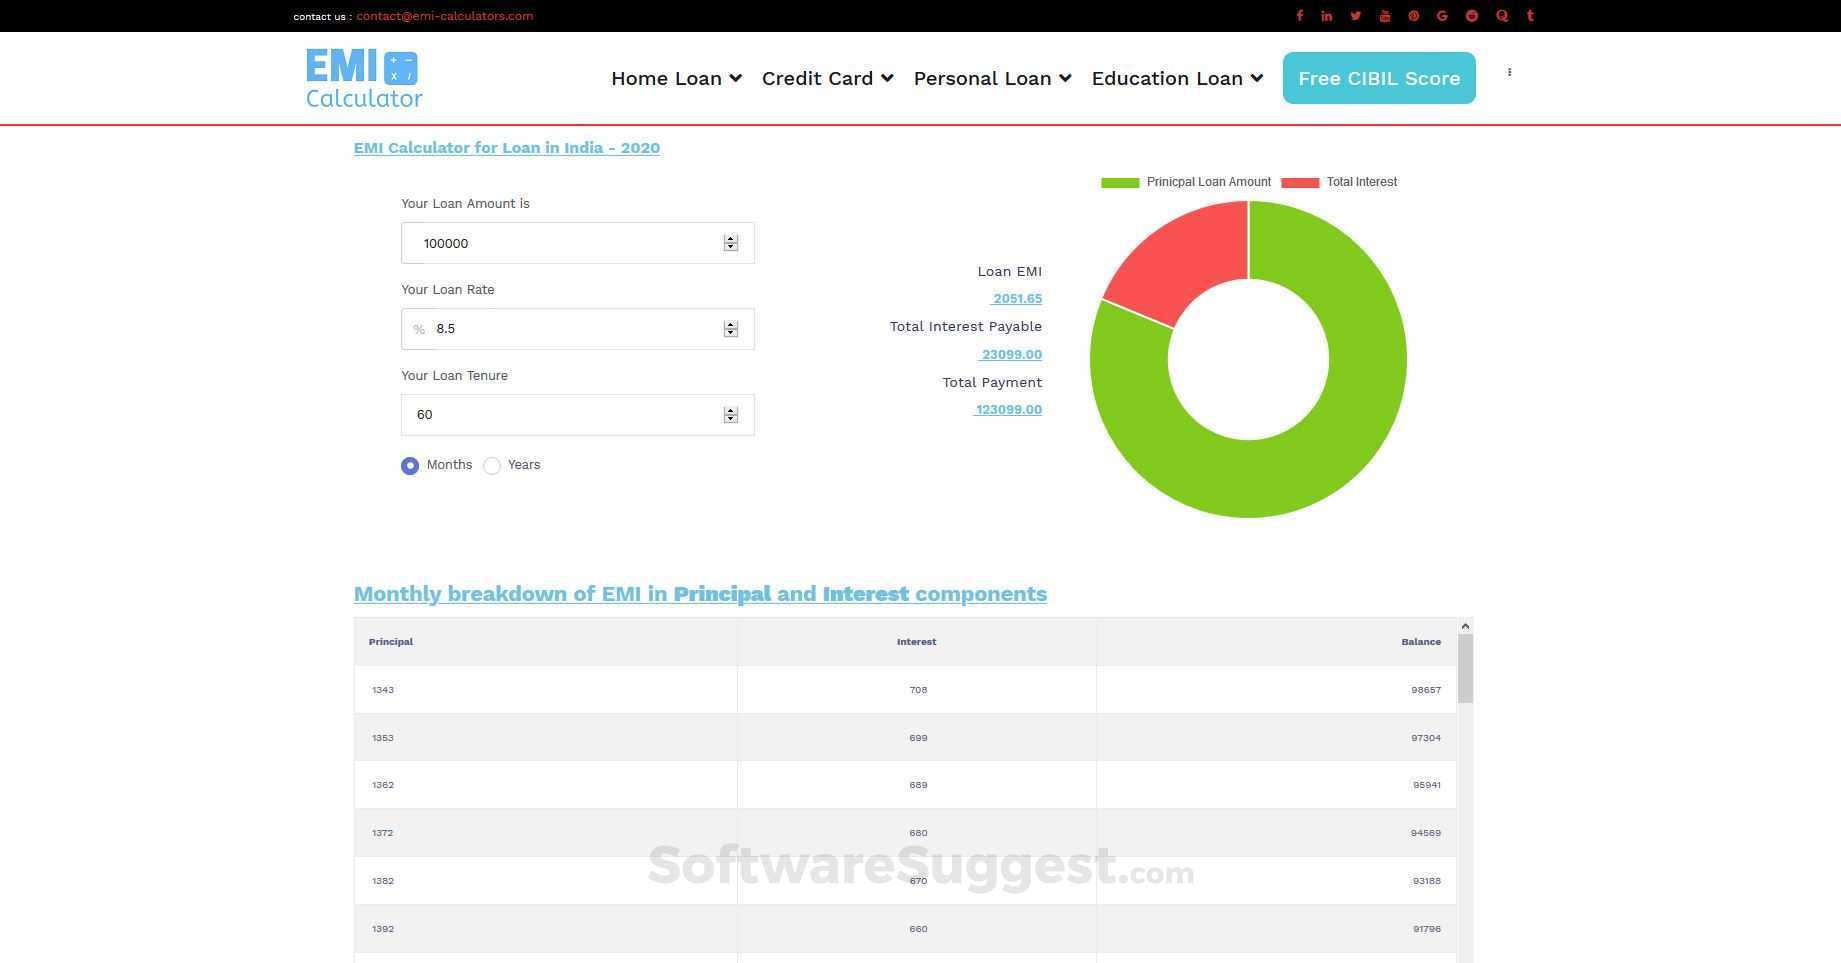Increase loan amount with stepper arrow
Image resolution: width=1841 pixels, height=963 pixels.
[x=730, y=238]
